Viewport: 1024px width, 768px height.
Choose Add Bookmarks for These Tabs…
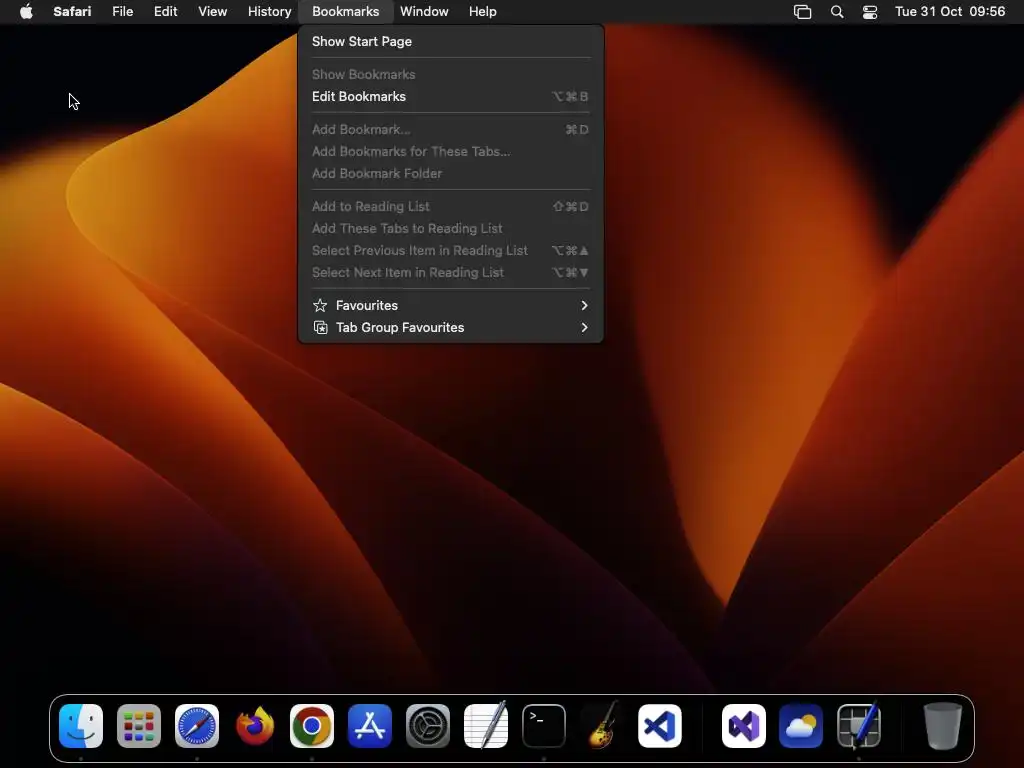451,152
